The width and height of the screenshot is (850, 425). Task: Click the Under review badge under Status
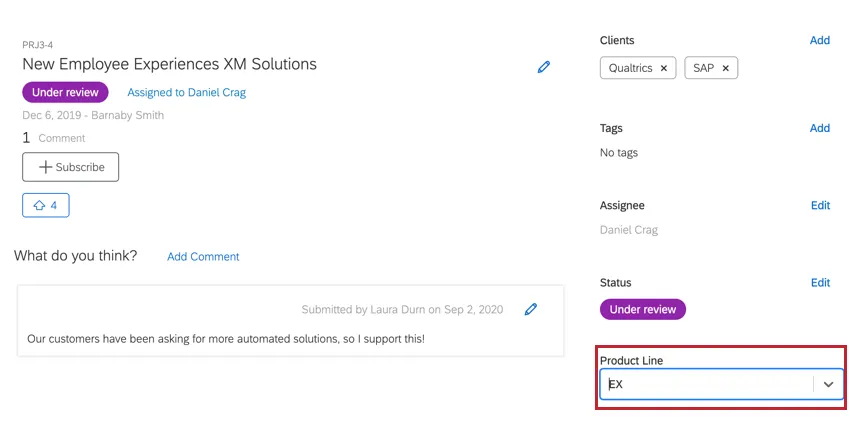[642, 310]
